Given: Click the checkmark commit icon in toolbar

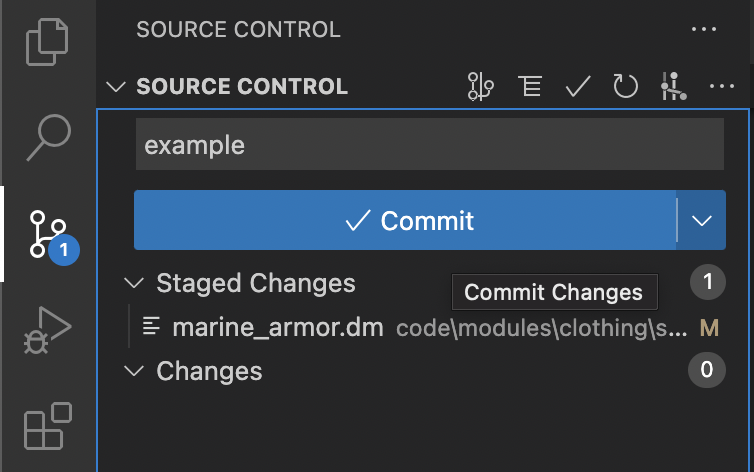Looking at the screenshot, I should click(578, 87).
